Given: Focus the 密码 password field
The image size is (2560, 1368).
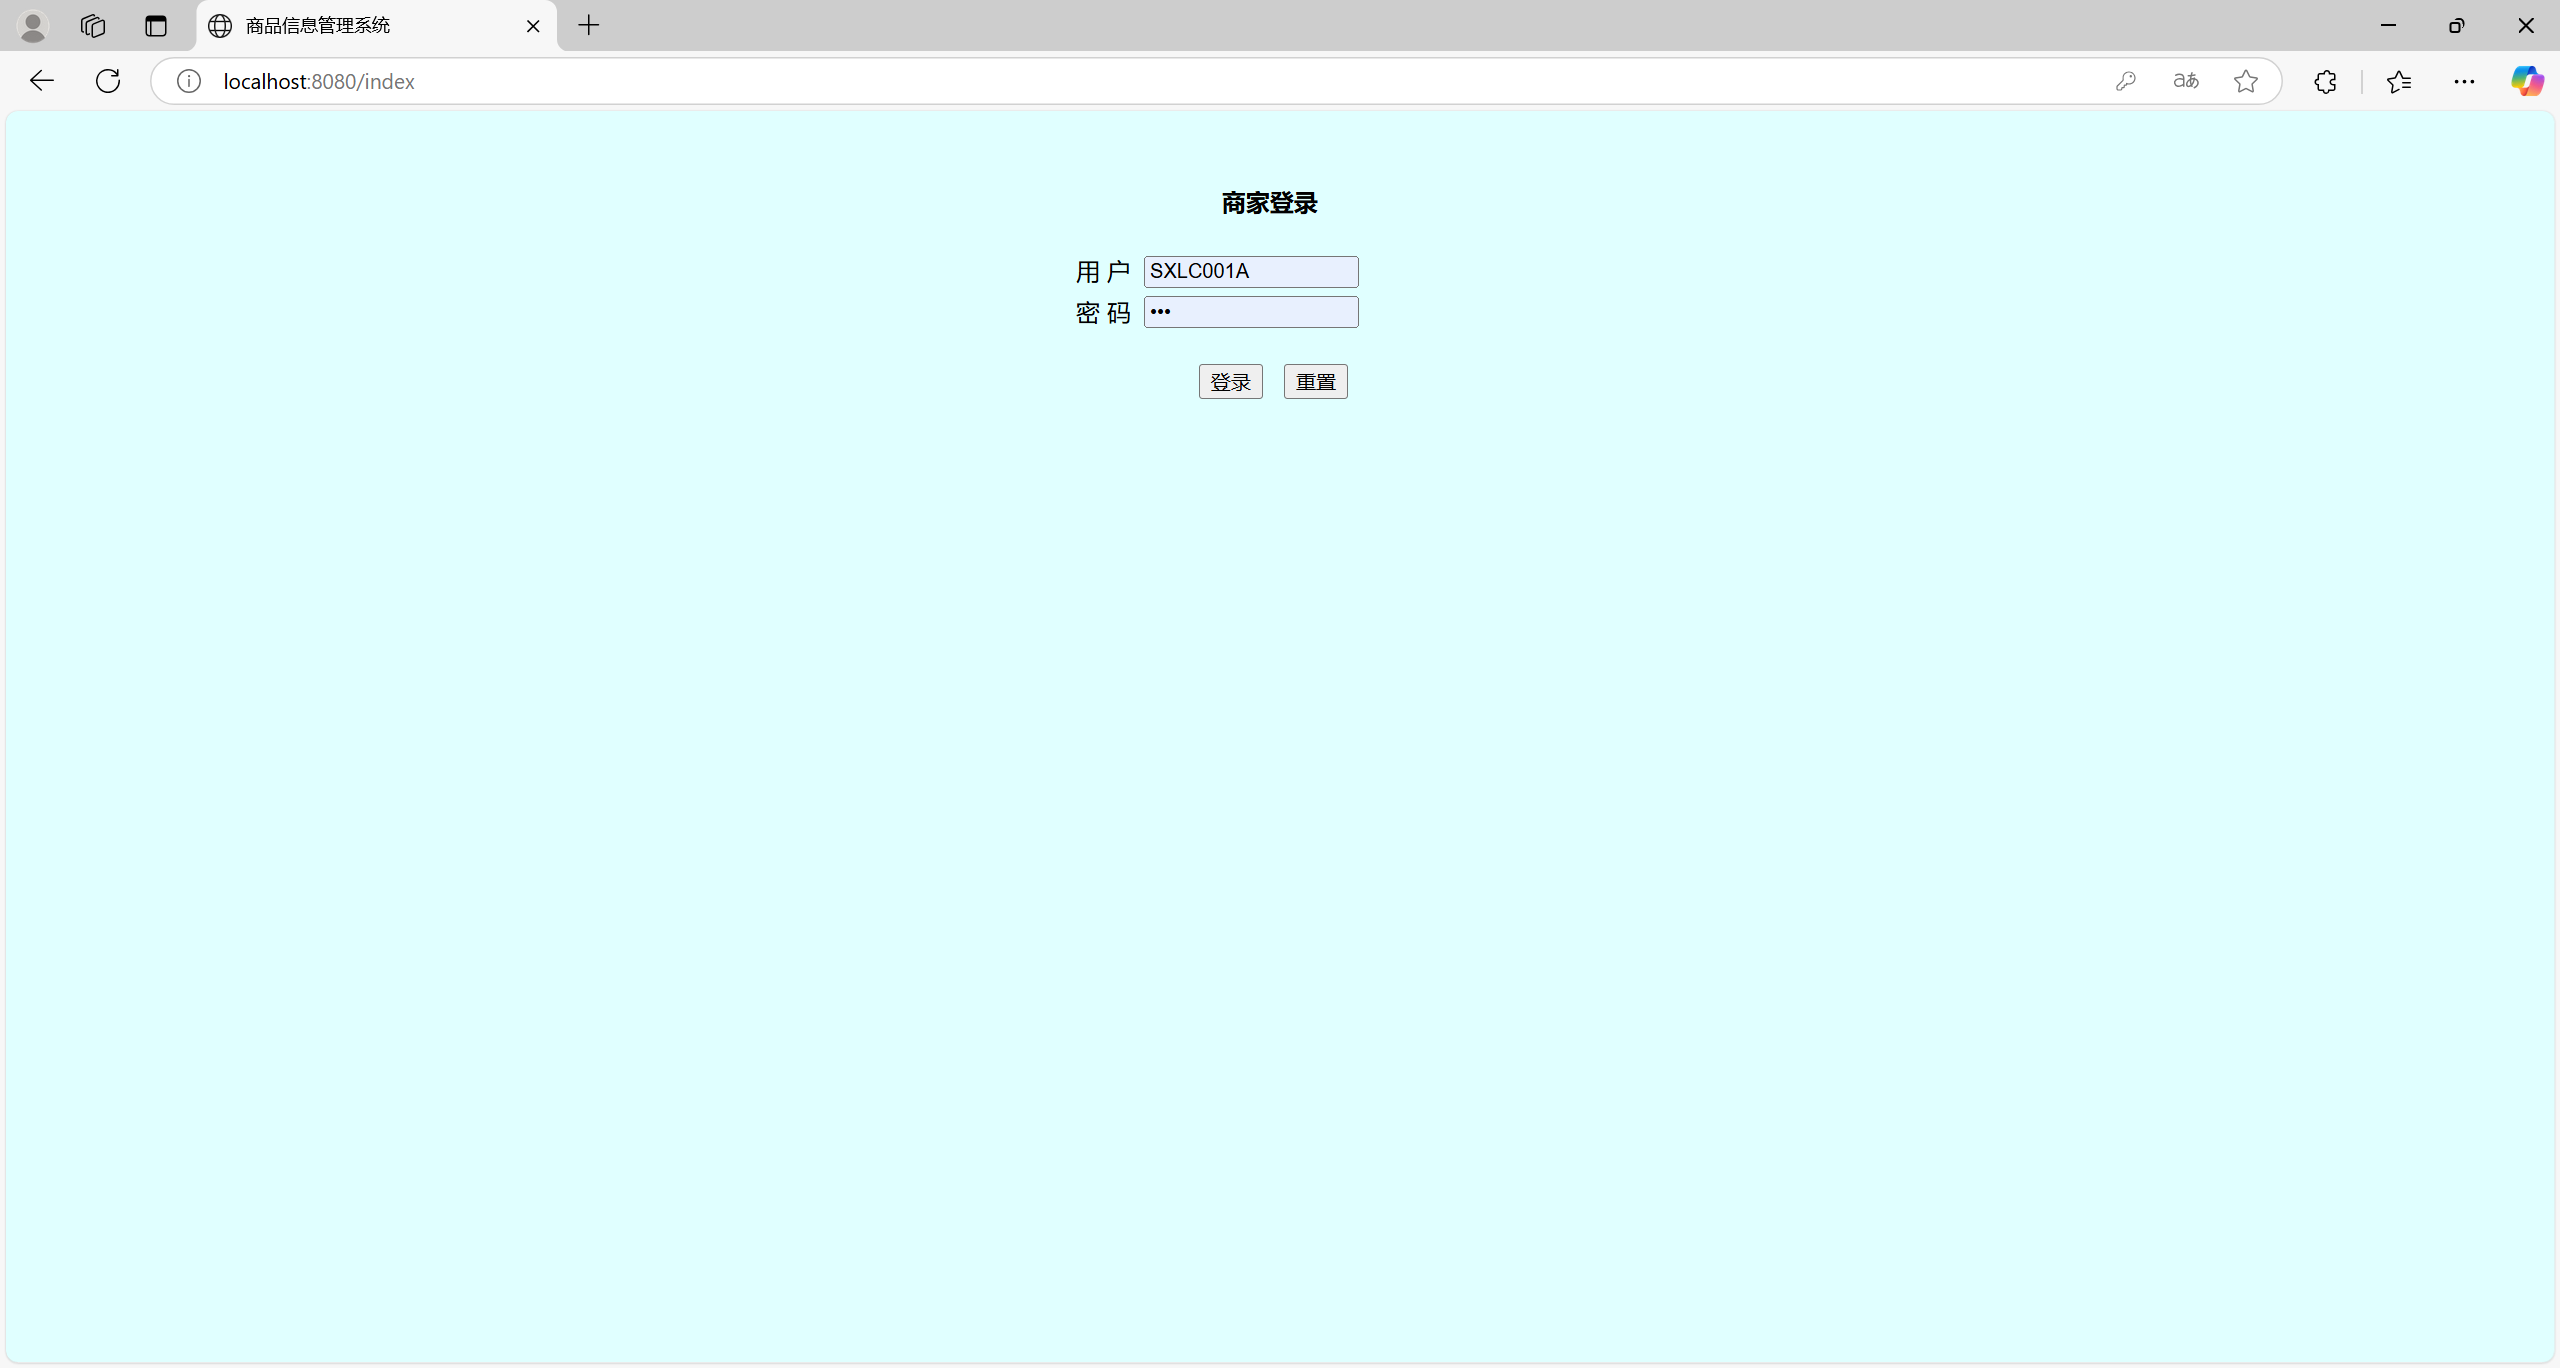Looking at the screenshot, I should 1250,312.
